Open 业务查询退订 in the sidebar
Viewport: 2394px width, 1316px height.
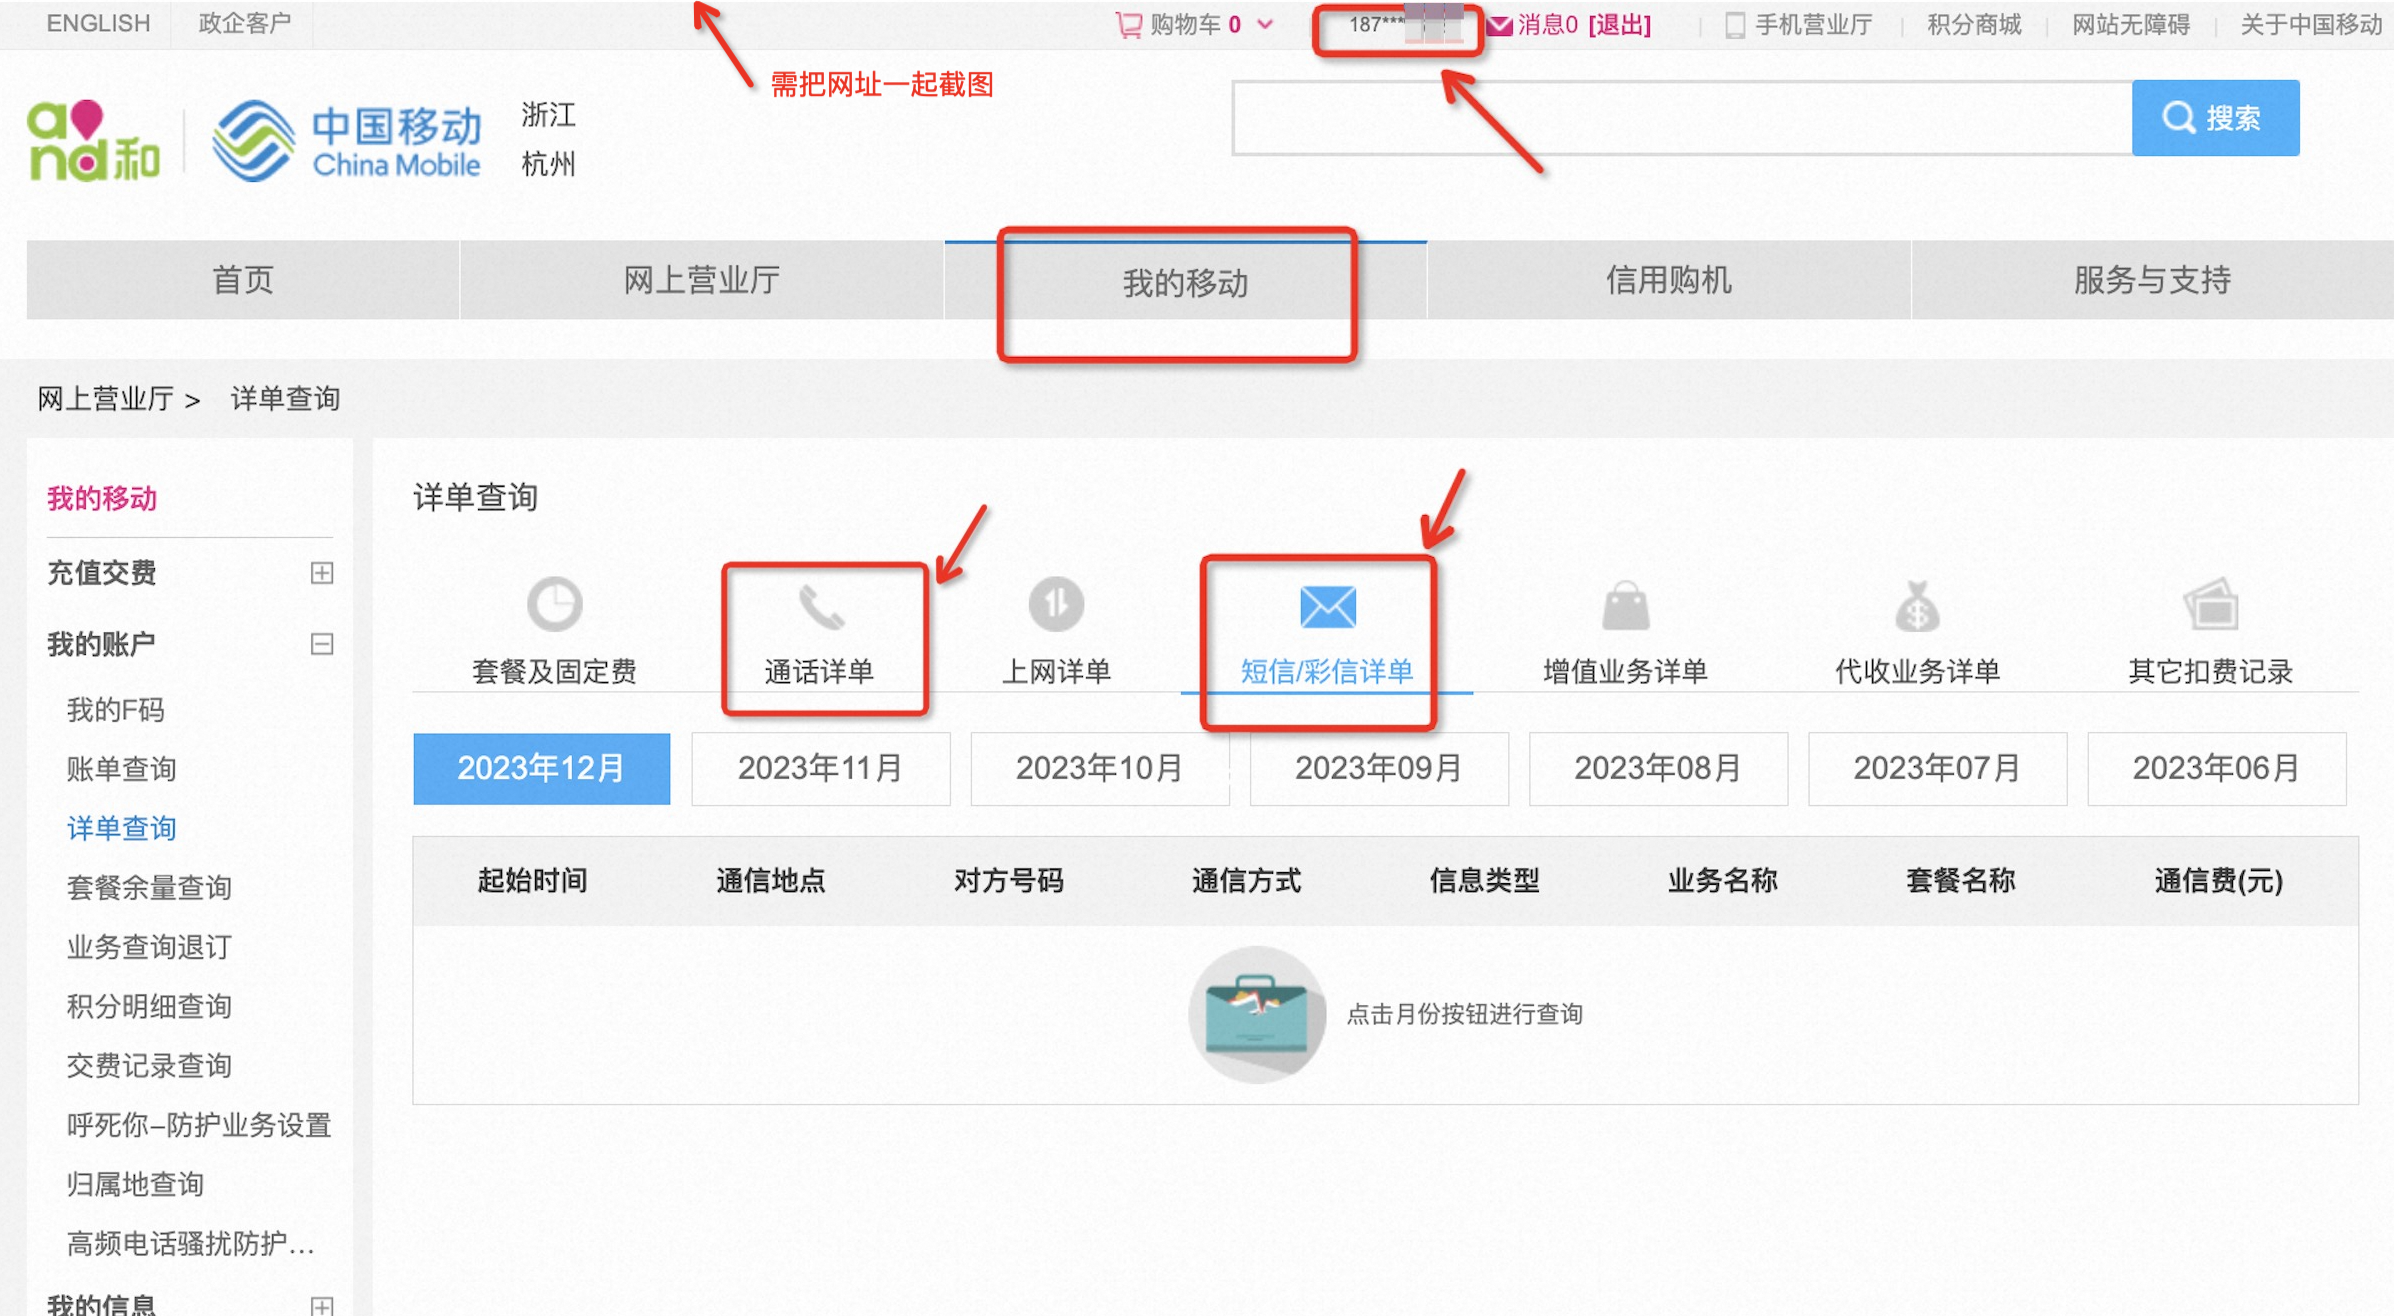tap(149, 946)
